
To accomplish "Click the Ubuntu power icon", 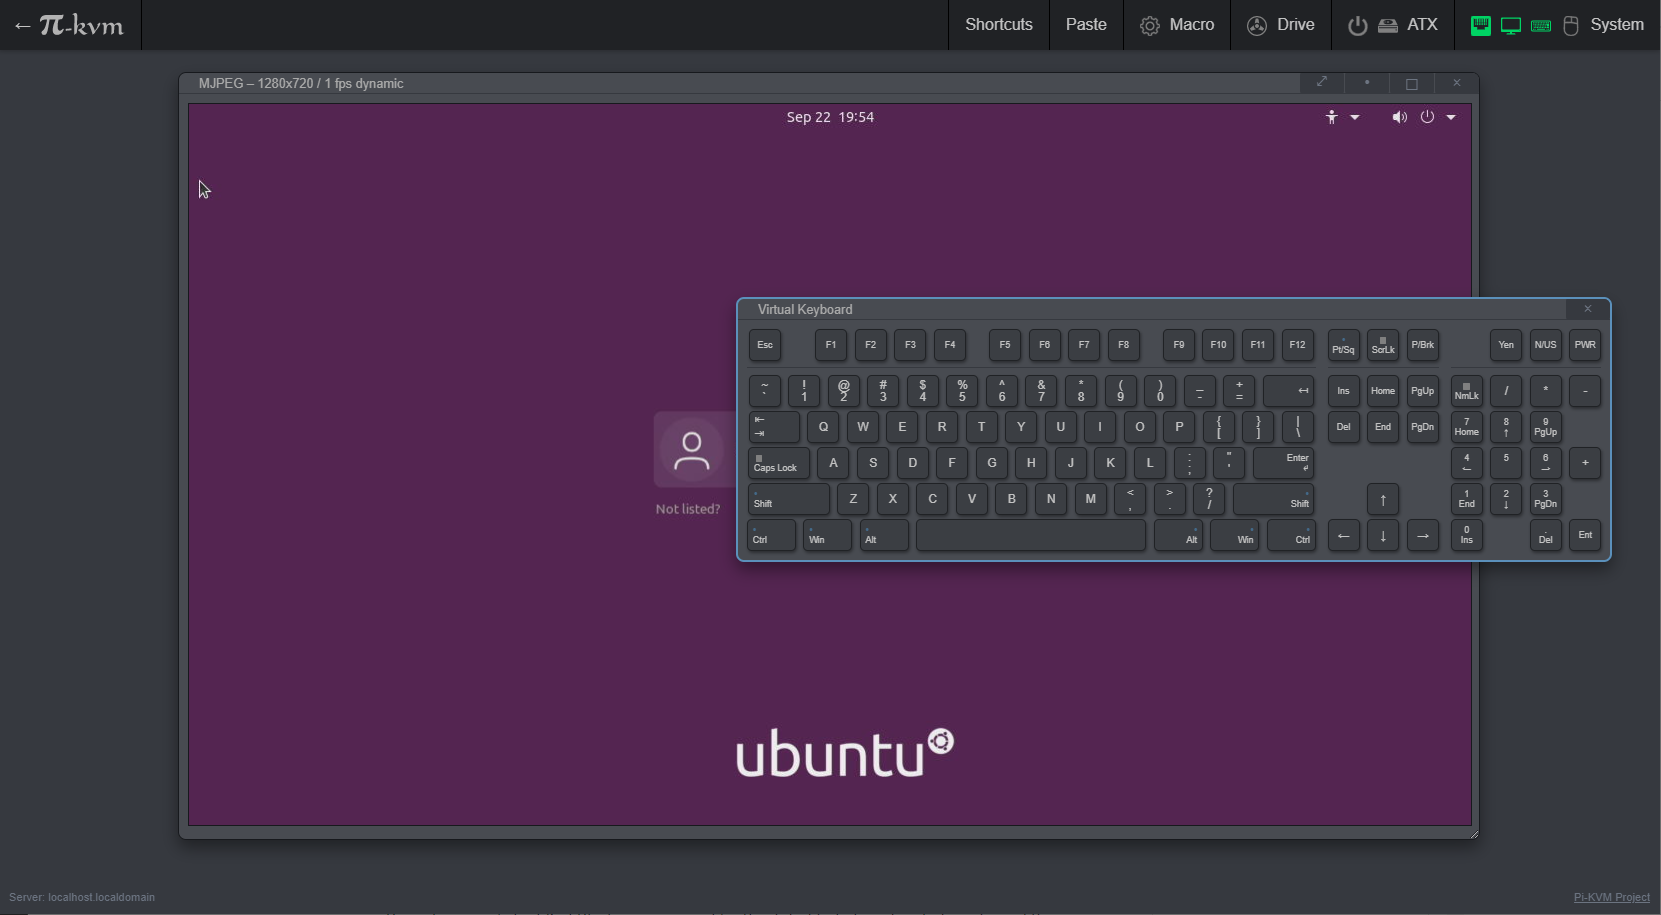I will coord(1427,117).
